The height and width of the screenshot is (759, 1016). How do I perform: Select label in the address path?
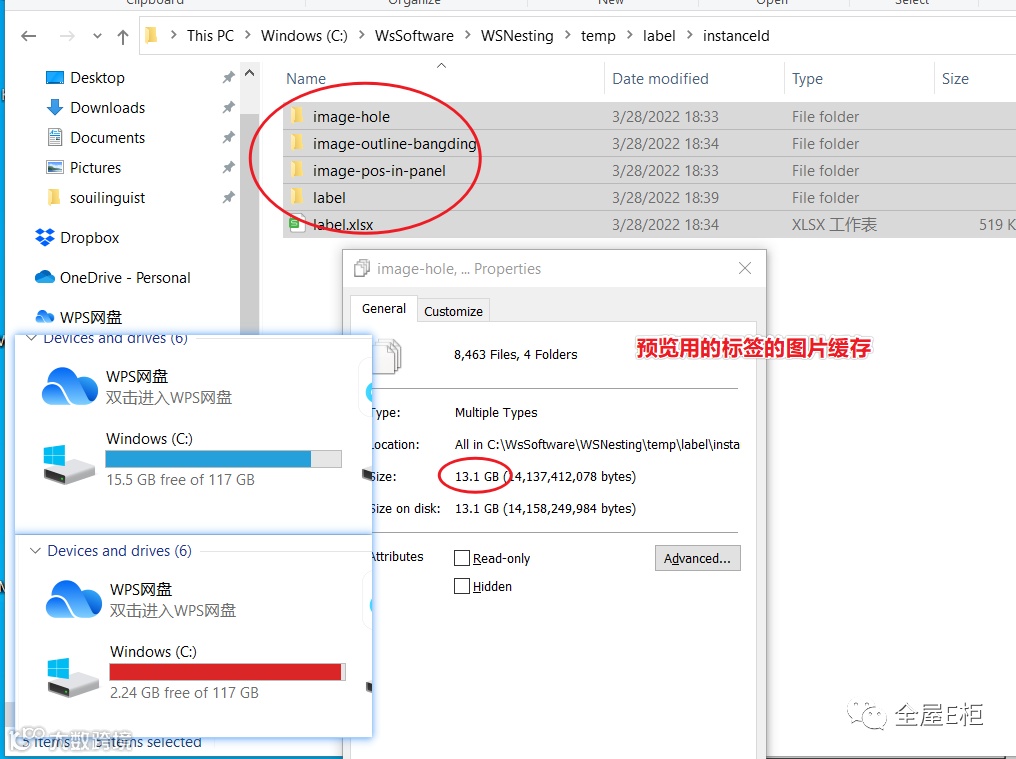point(659,36)
